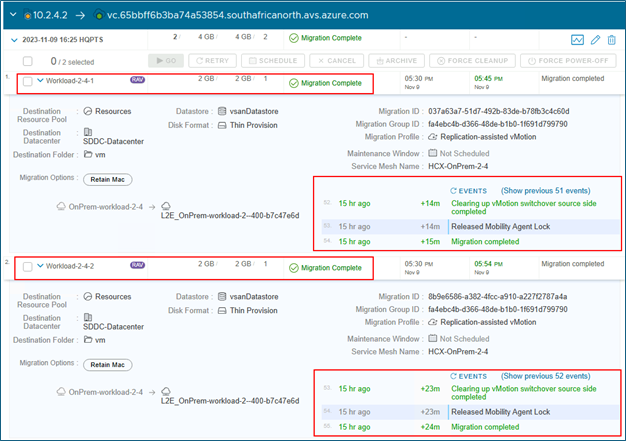
Task: Click Resources pool icon under Workload-2-4-2
Action: (x=88, y=296)
